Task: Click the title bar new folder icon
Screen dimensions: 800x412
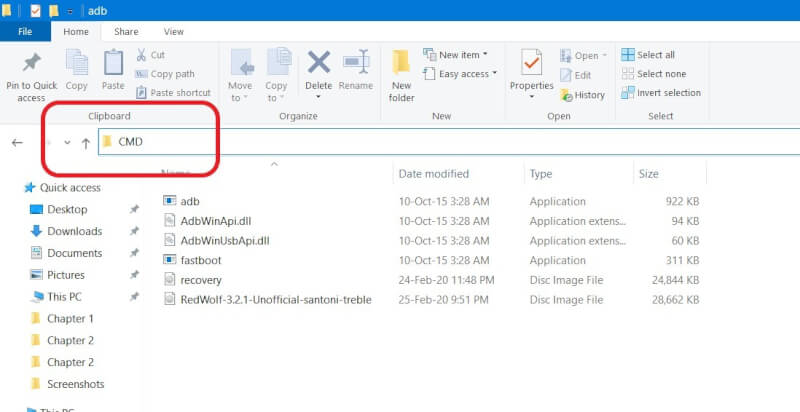Action: [53, 11]
